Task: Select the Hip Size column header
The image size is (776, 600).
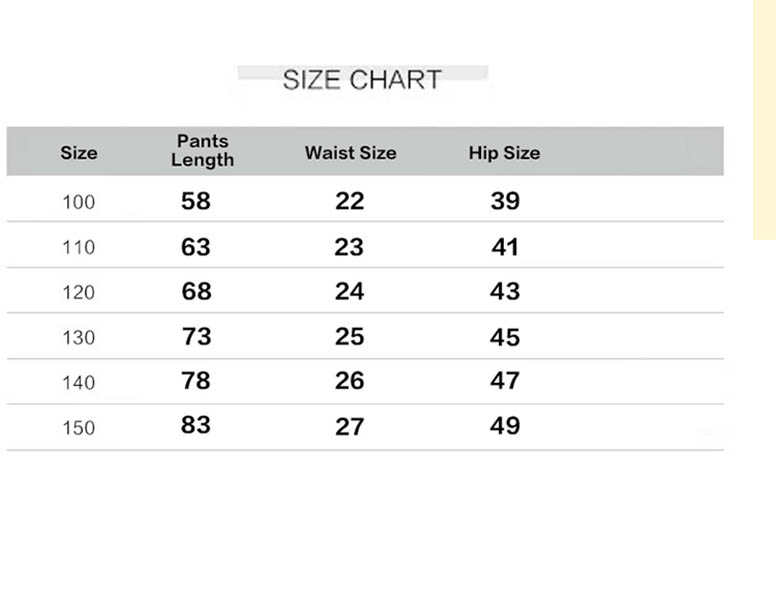Action: click(504, 153)
